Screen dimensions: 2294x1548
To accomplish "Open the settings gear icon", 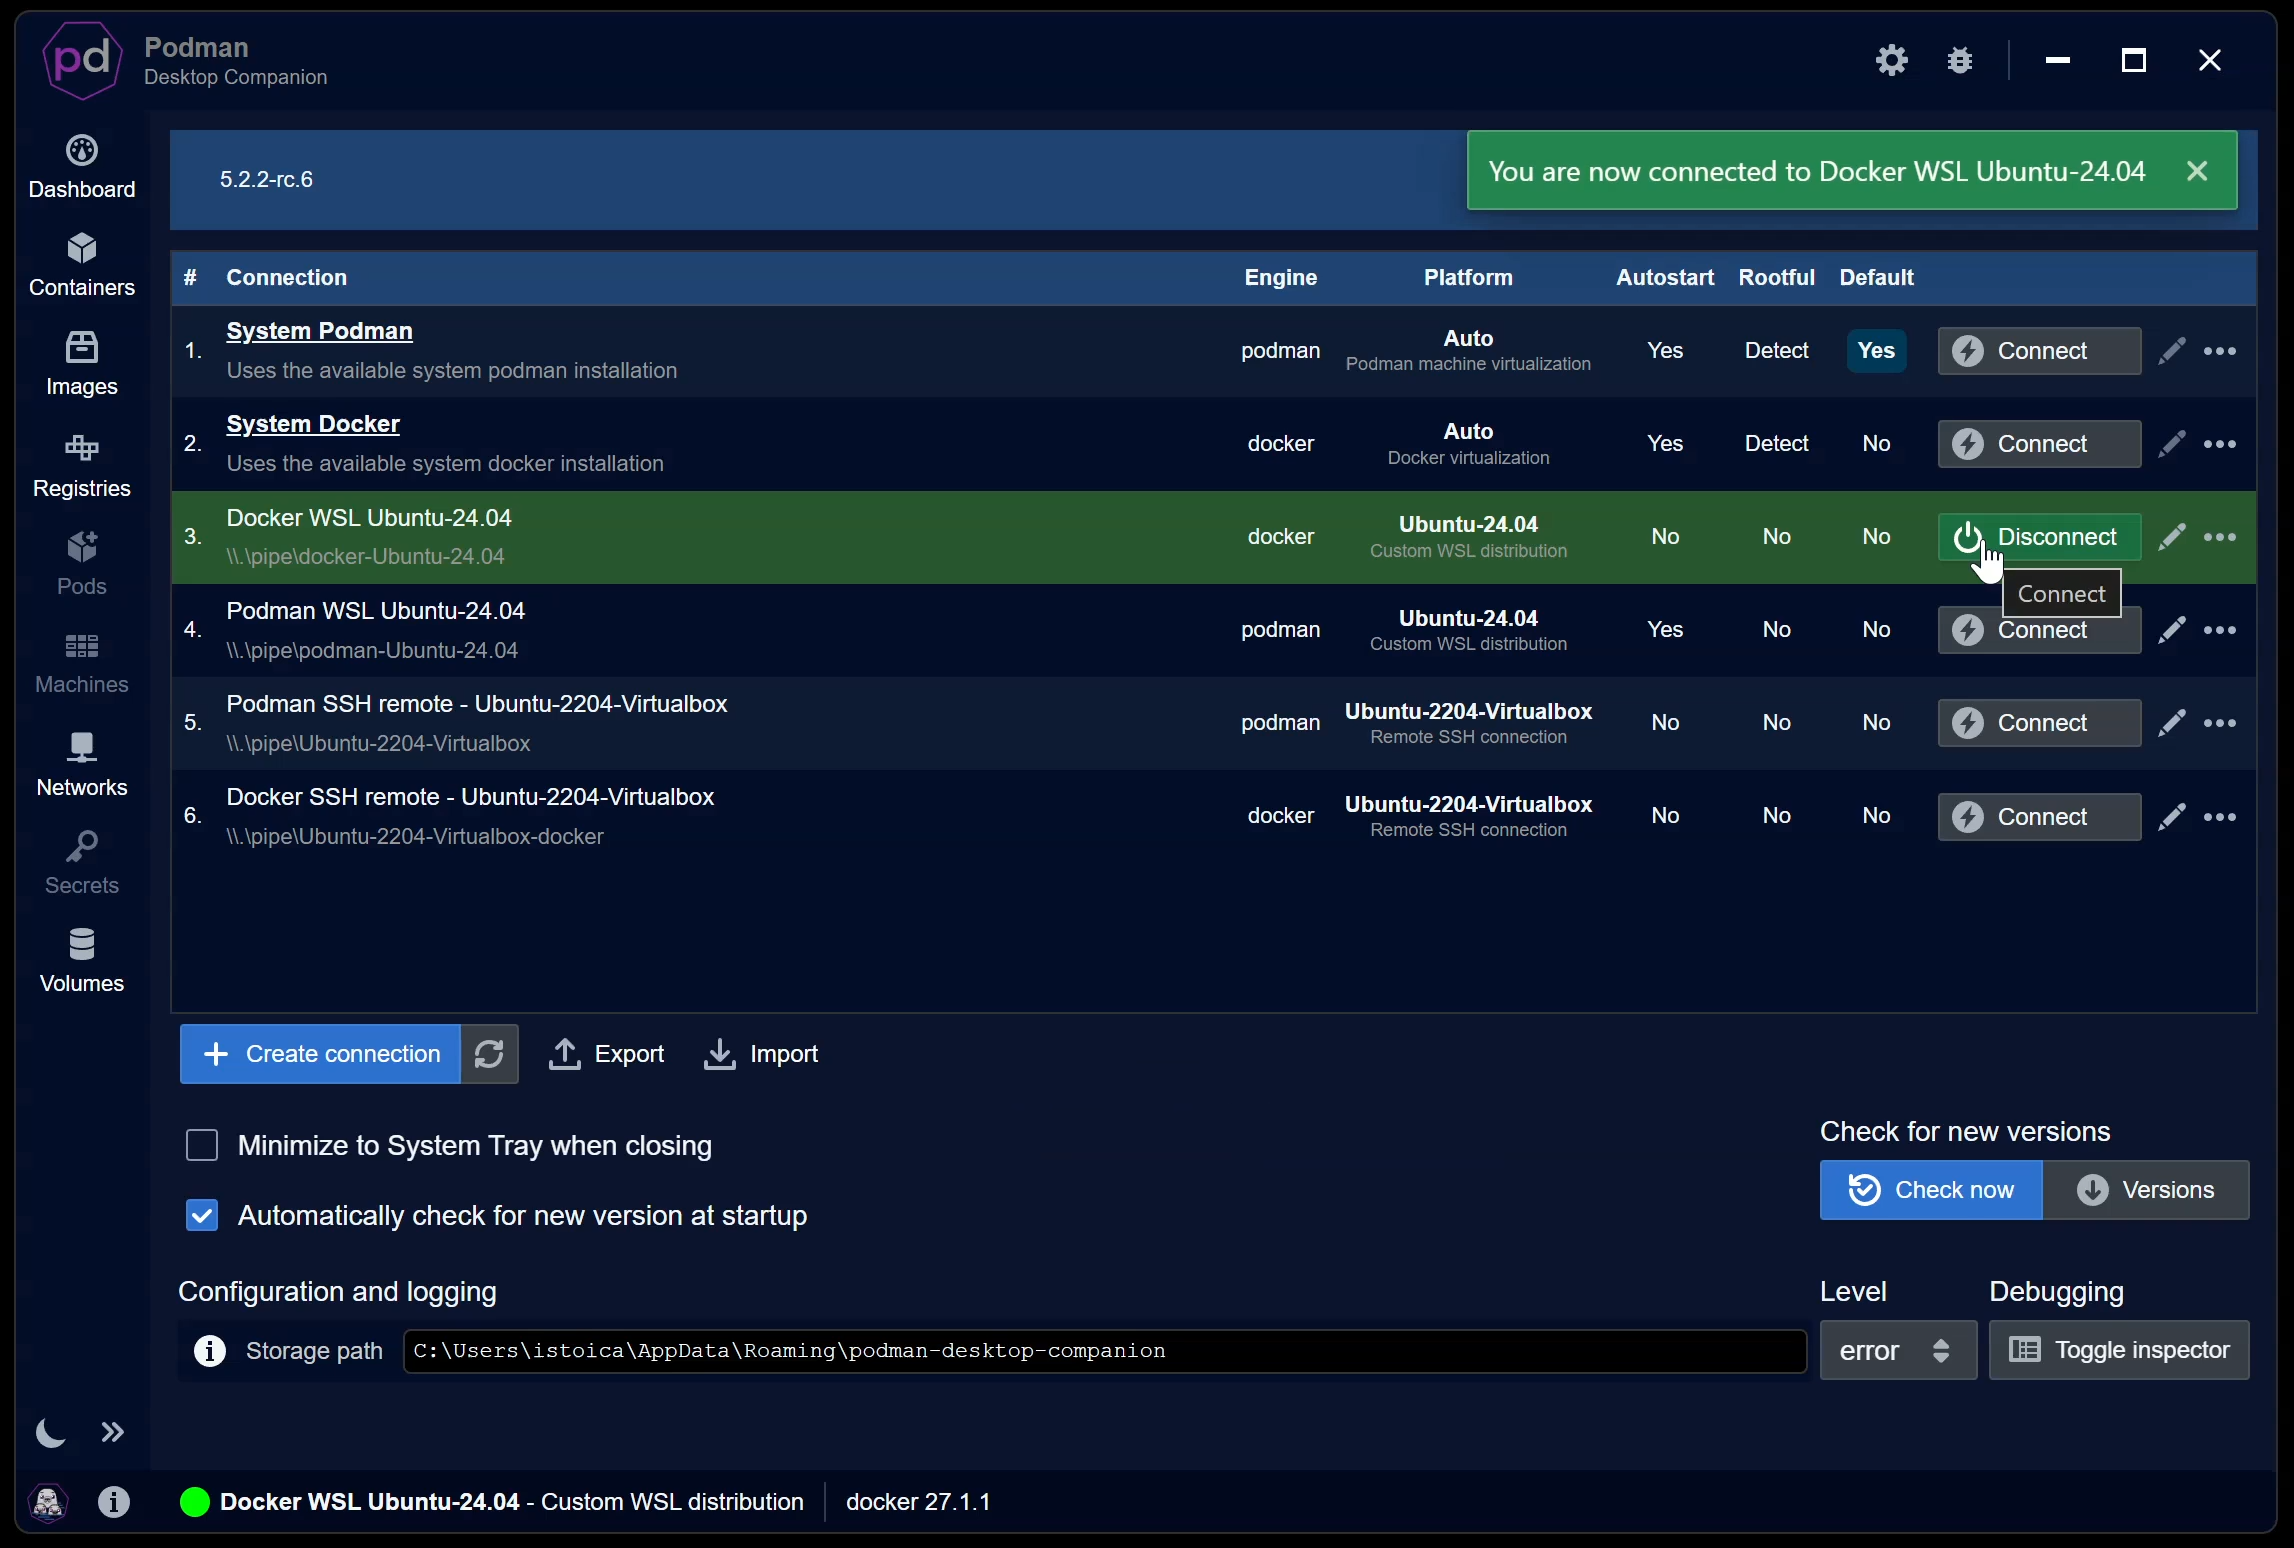I will (x=1891, y=60).
